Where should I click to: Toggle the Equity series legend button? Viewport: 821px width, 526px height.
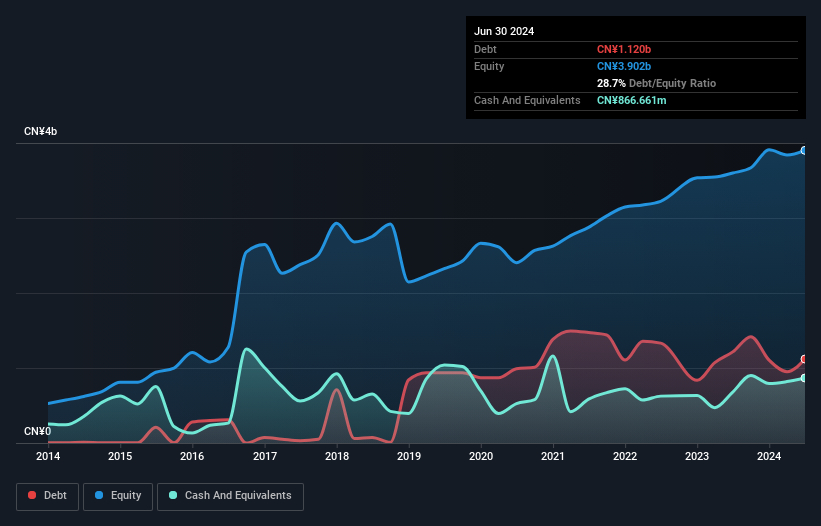pos(118,496)
